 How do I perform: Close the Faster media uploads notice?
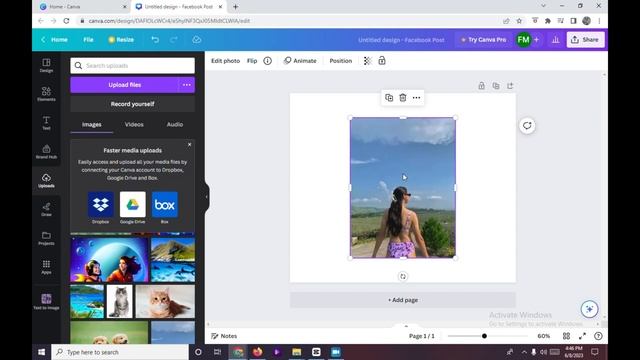pyautogui.click(x=189, y=144)
